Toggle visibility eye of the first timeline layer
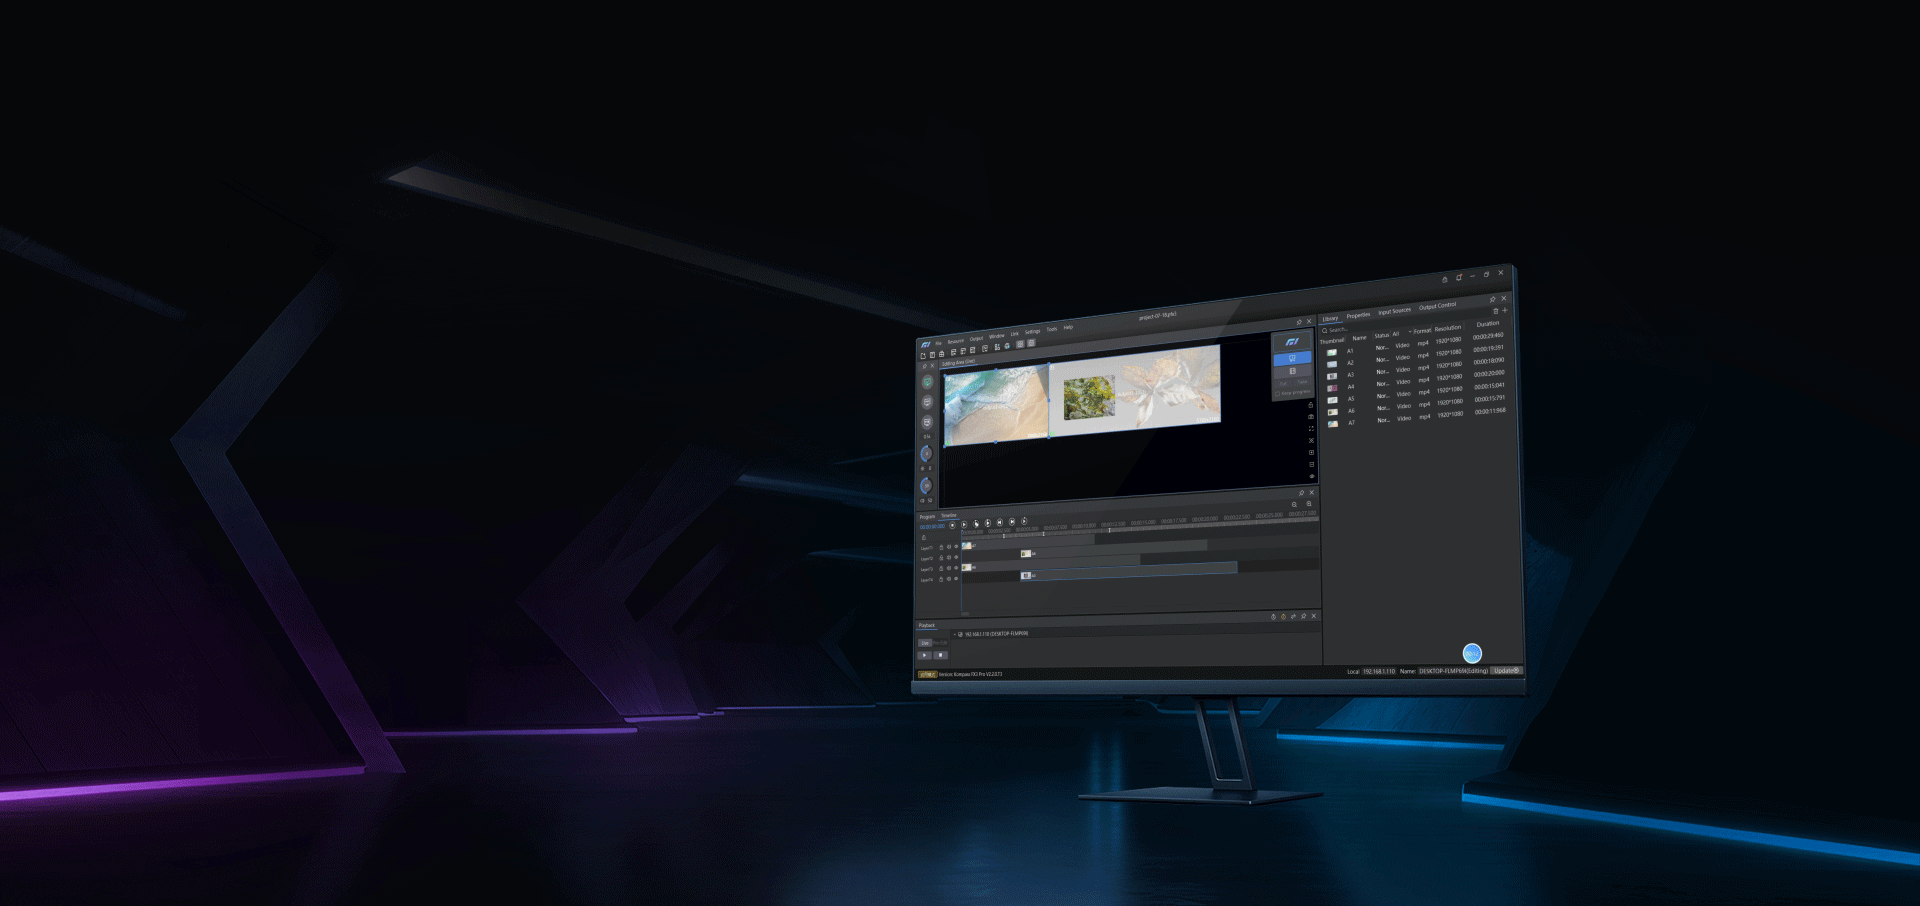The width and height of the screenshot is (1920, 906). 956,546
